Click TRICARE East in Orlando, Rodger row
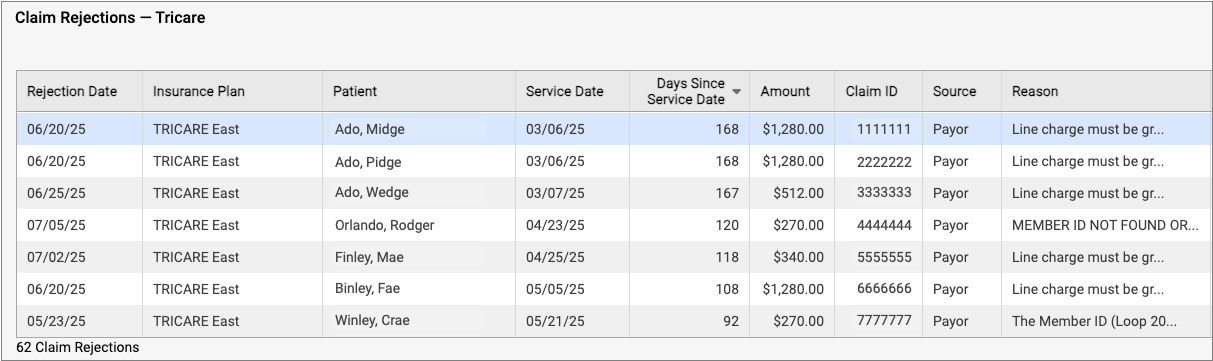Screen dimensions: 1213x361 tap(196, 225)
